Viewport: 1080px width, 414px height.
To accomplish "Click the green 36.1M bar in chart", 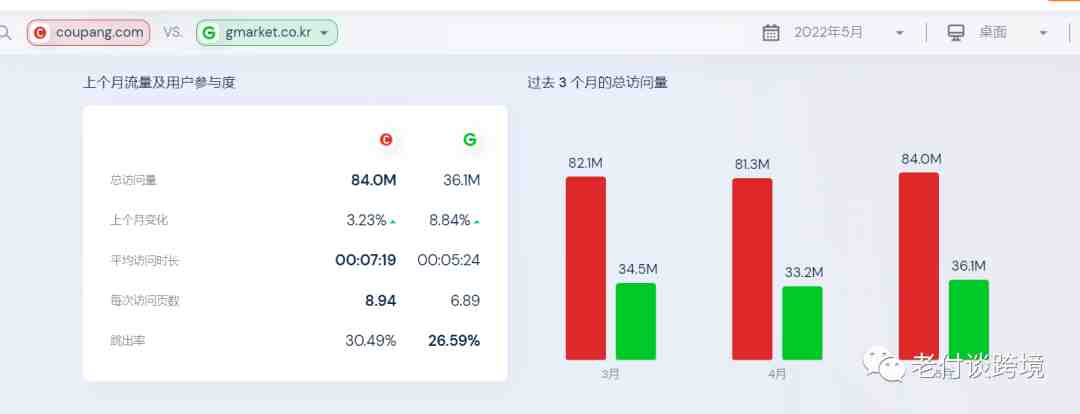I will click(x=969, y=320).
